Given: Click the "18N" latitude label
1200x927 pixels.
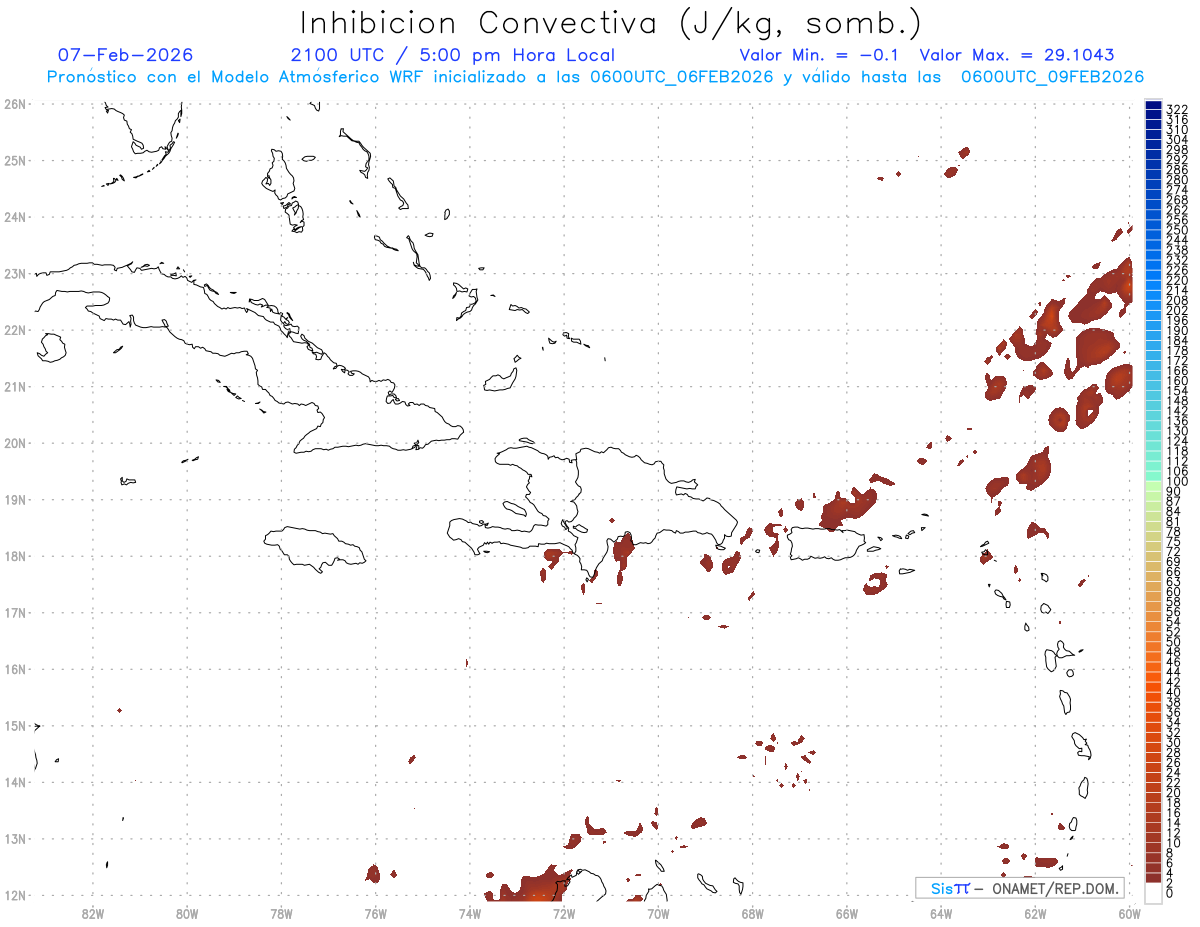Looking at the screenshot, I should (15, 556).
